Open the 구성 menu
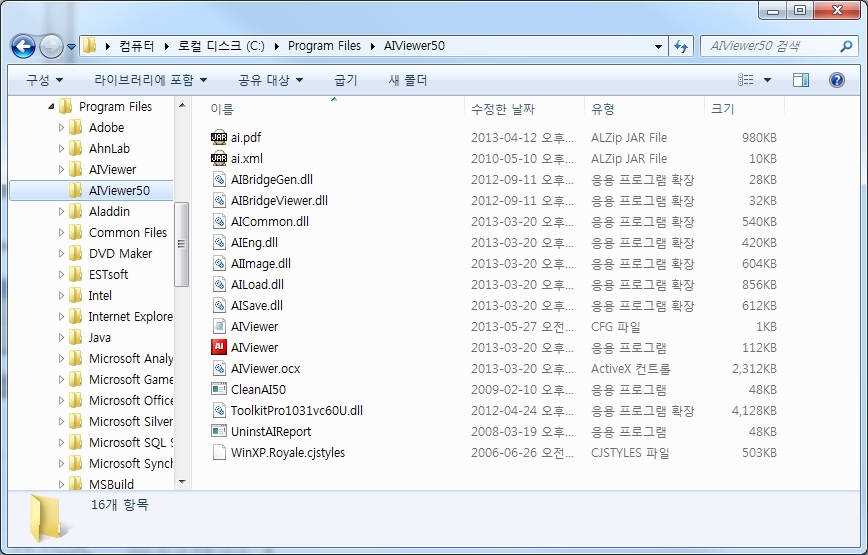This screenshot has width=868, height=555. click(x=45, y=80)
